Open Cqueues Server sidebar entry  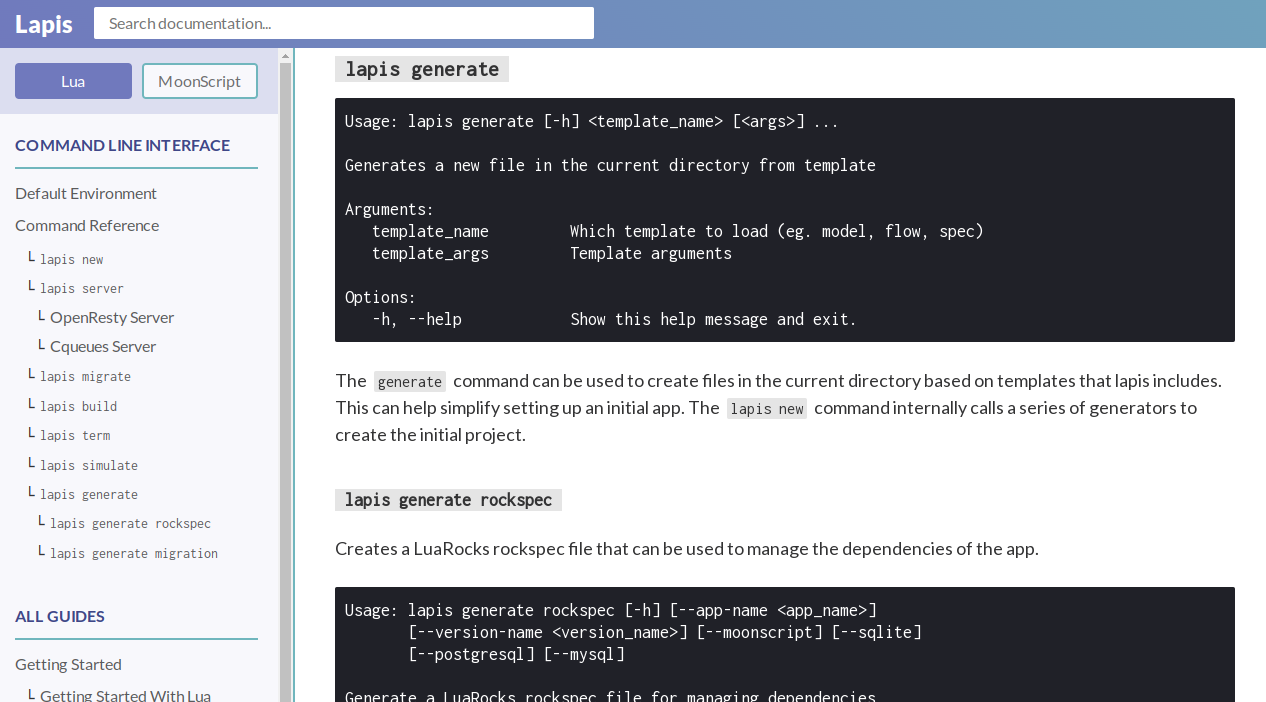[x=103, y=346]
